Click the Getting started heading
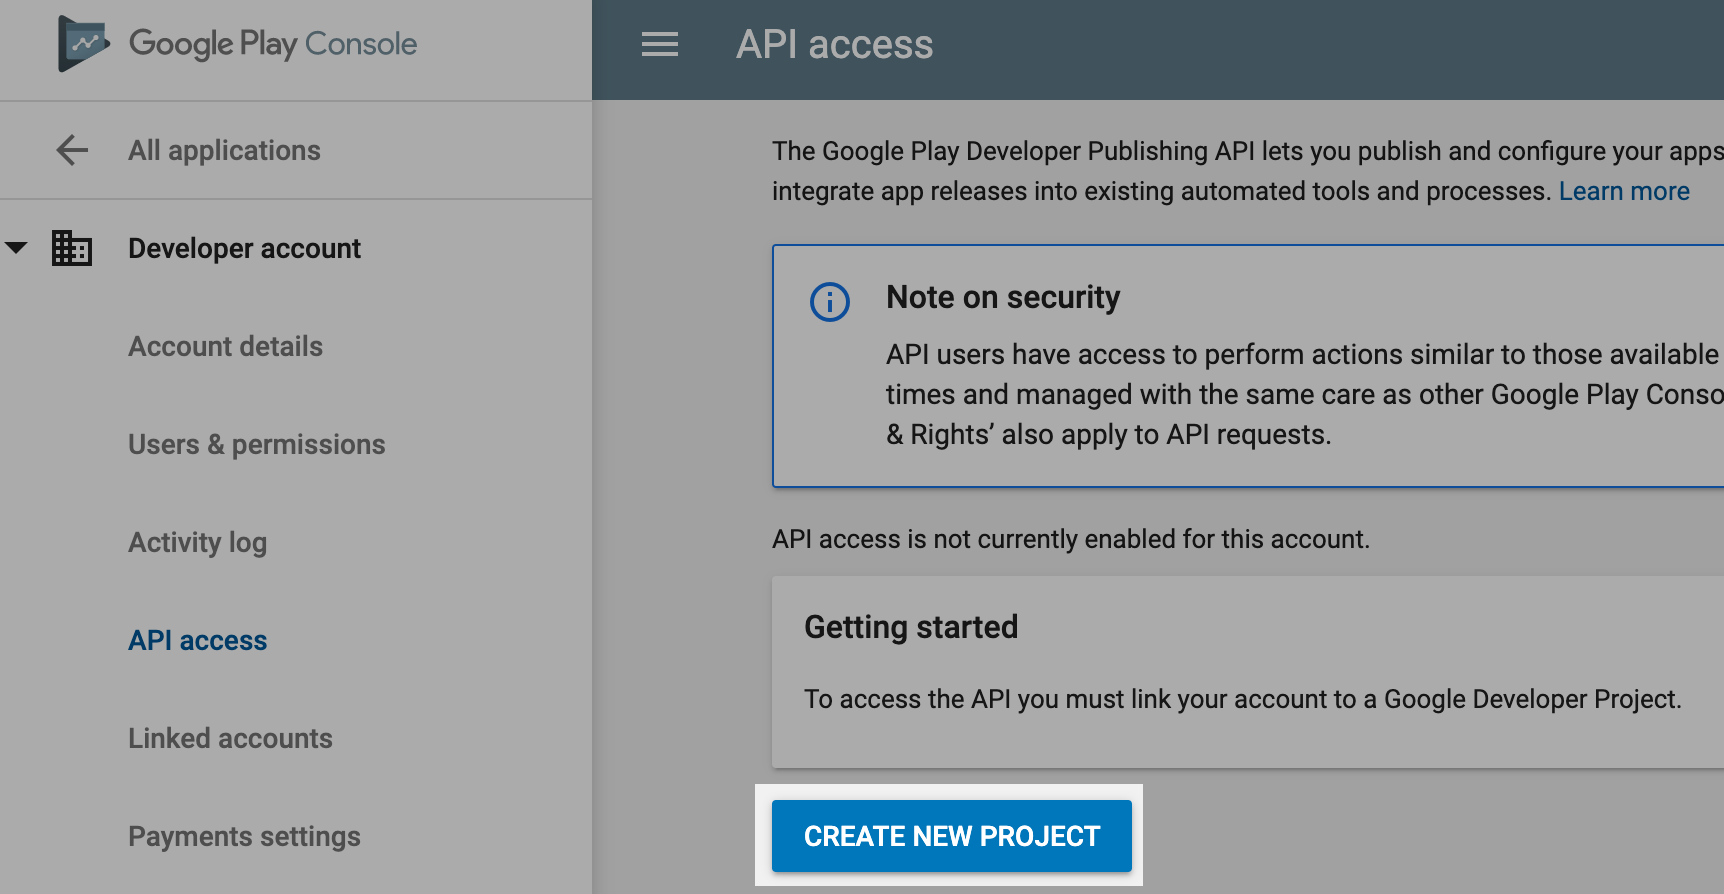This screenshot has height=894, width=1724. coord(911,627)
